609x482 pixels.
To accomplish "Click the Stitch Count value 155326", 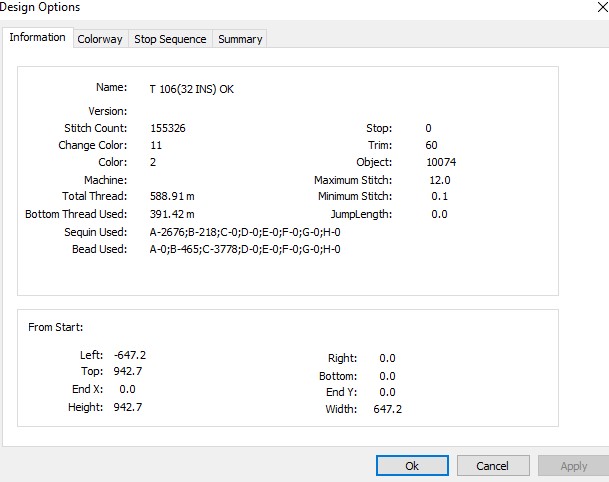I will pos(168,128).
